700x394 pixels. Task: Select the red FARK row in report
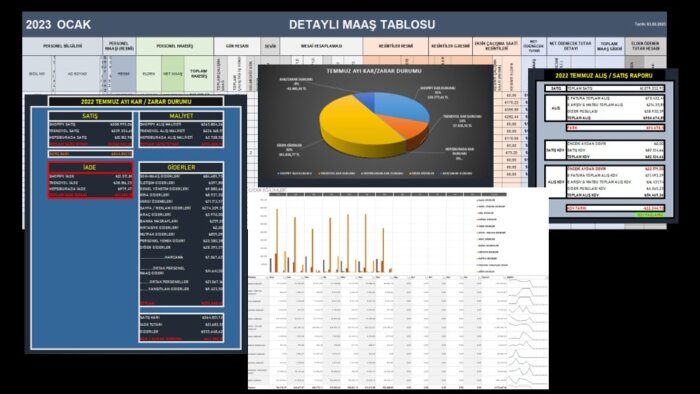pos(615,128)
